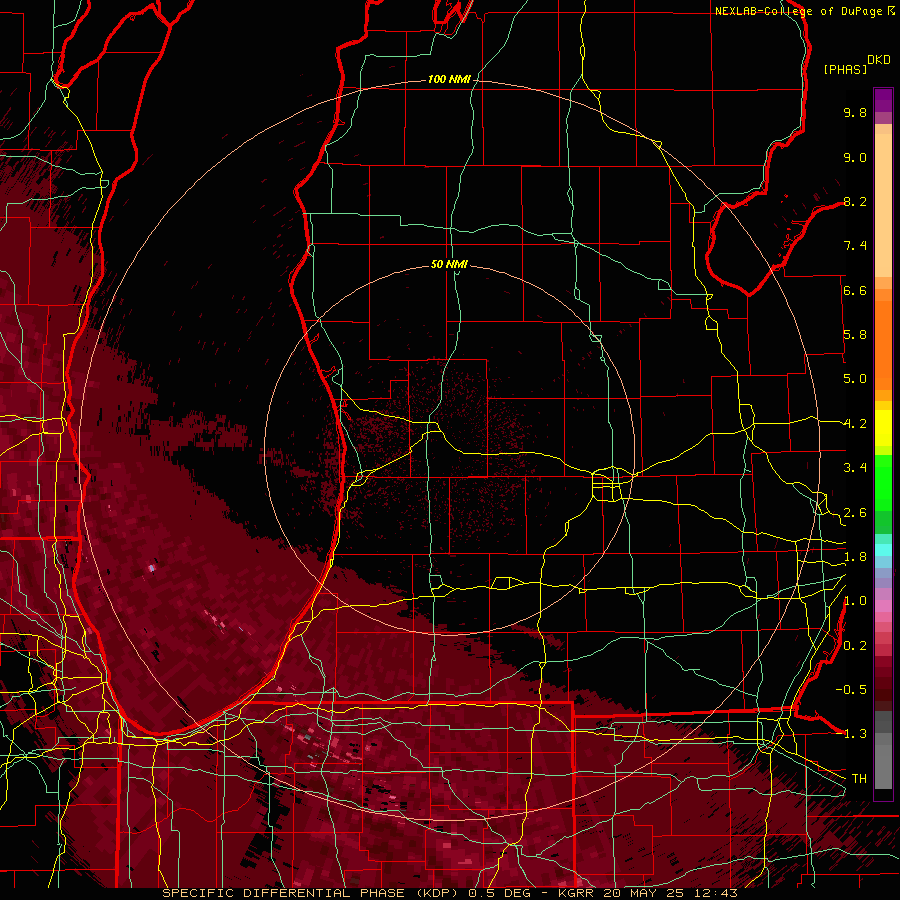
Task: Click the 50 NMI range ring label
Action: coord(449,264)
